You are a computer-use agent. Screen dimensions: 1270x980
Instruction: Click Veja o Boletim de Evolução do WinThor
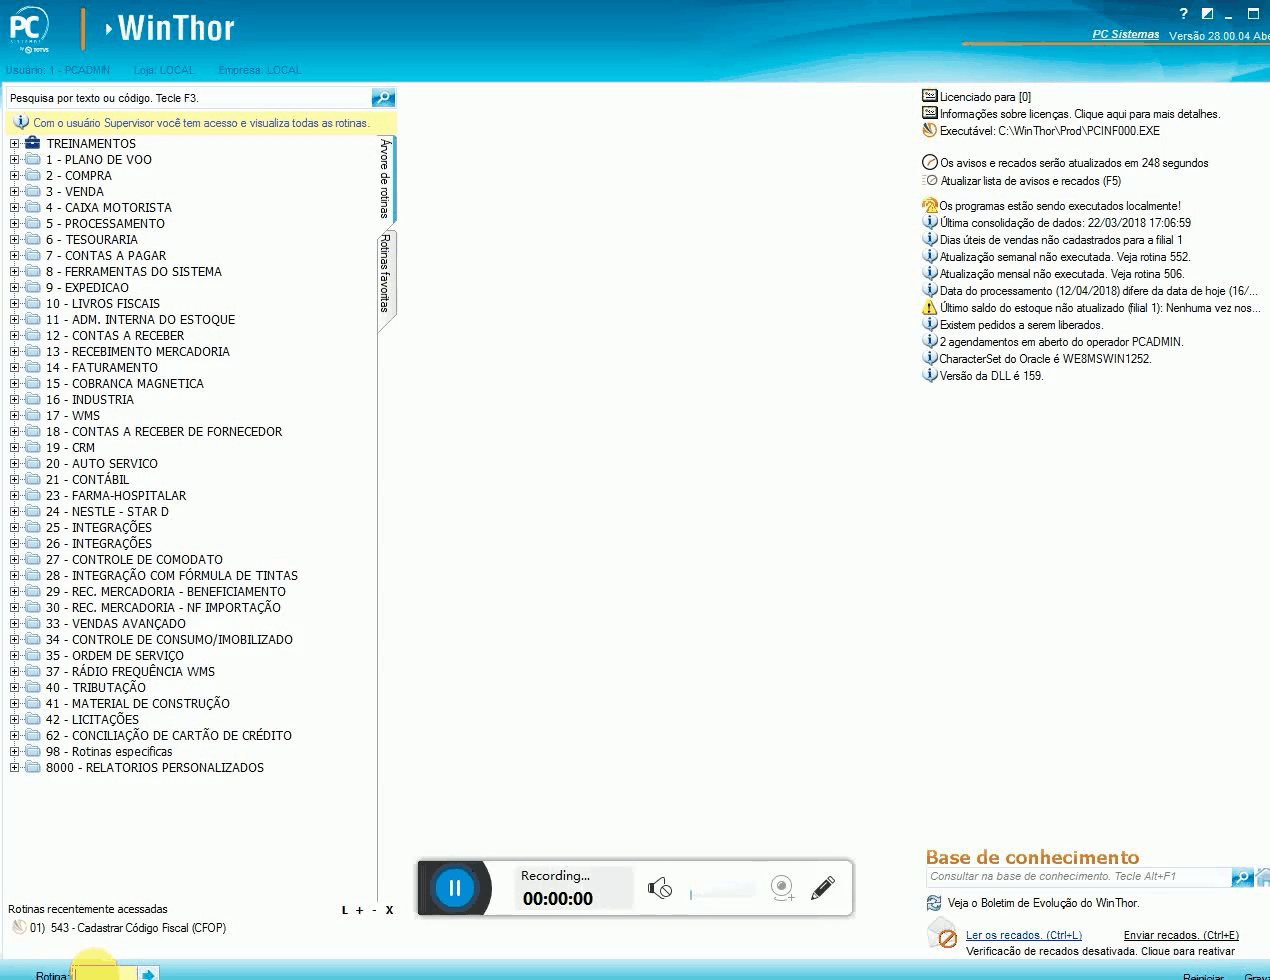(x=1043, y=903)
